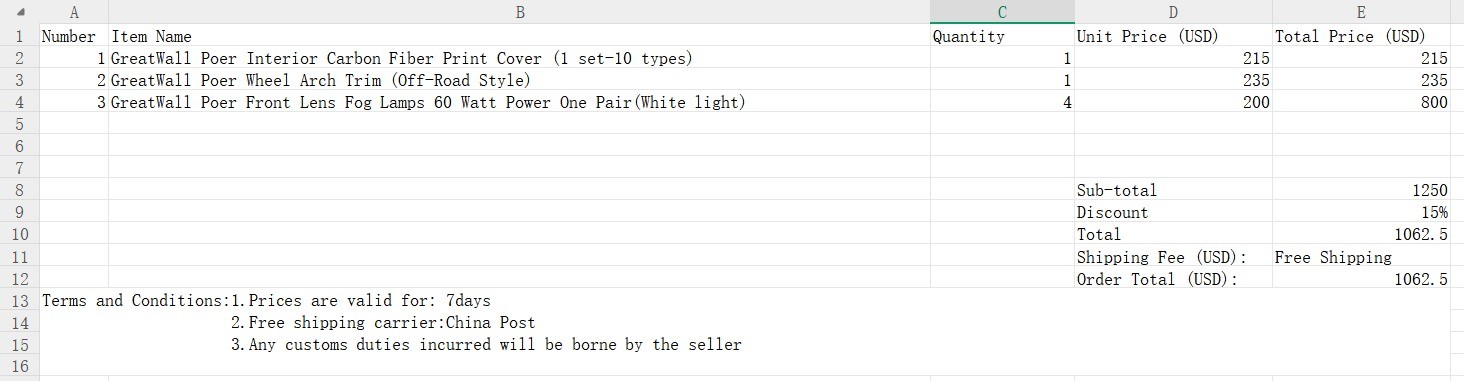
Task: Click the Quantity header cell
Action: point(1002,36)
